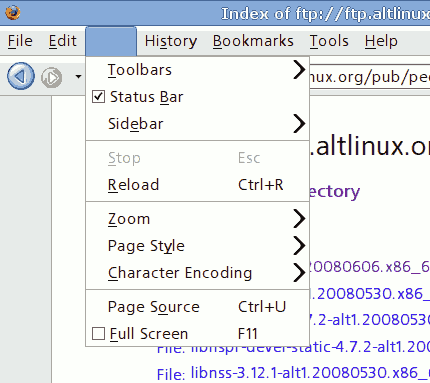
Task: Click the Index of ftp window title
Action: 326,14
